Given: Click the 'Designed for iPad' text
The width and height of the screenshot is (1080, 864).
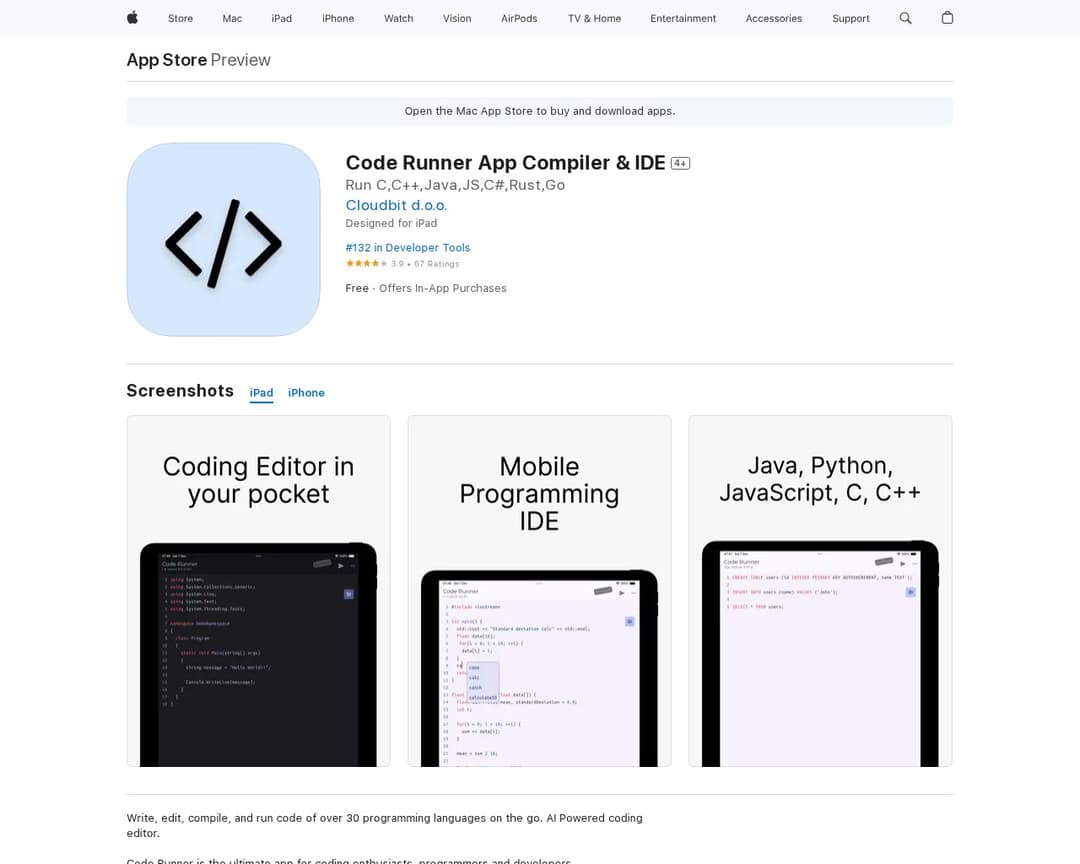Looking at the screenshot, I should pyautogui.click(x=391, y=223).
